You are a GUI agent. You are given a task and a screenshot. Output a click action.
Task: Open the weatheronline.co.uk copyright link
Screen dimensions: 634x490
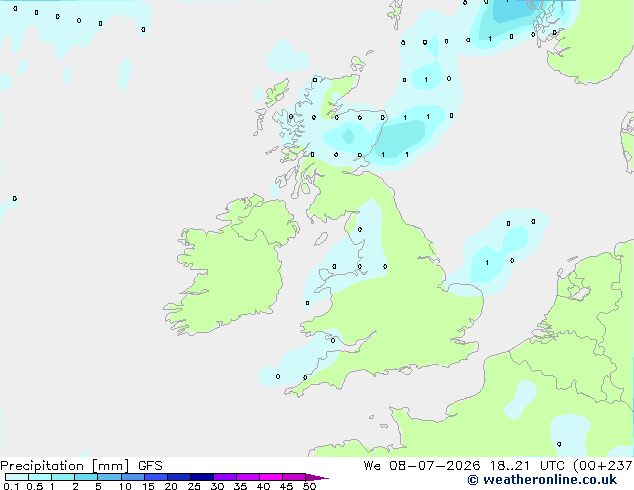542,480
